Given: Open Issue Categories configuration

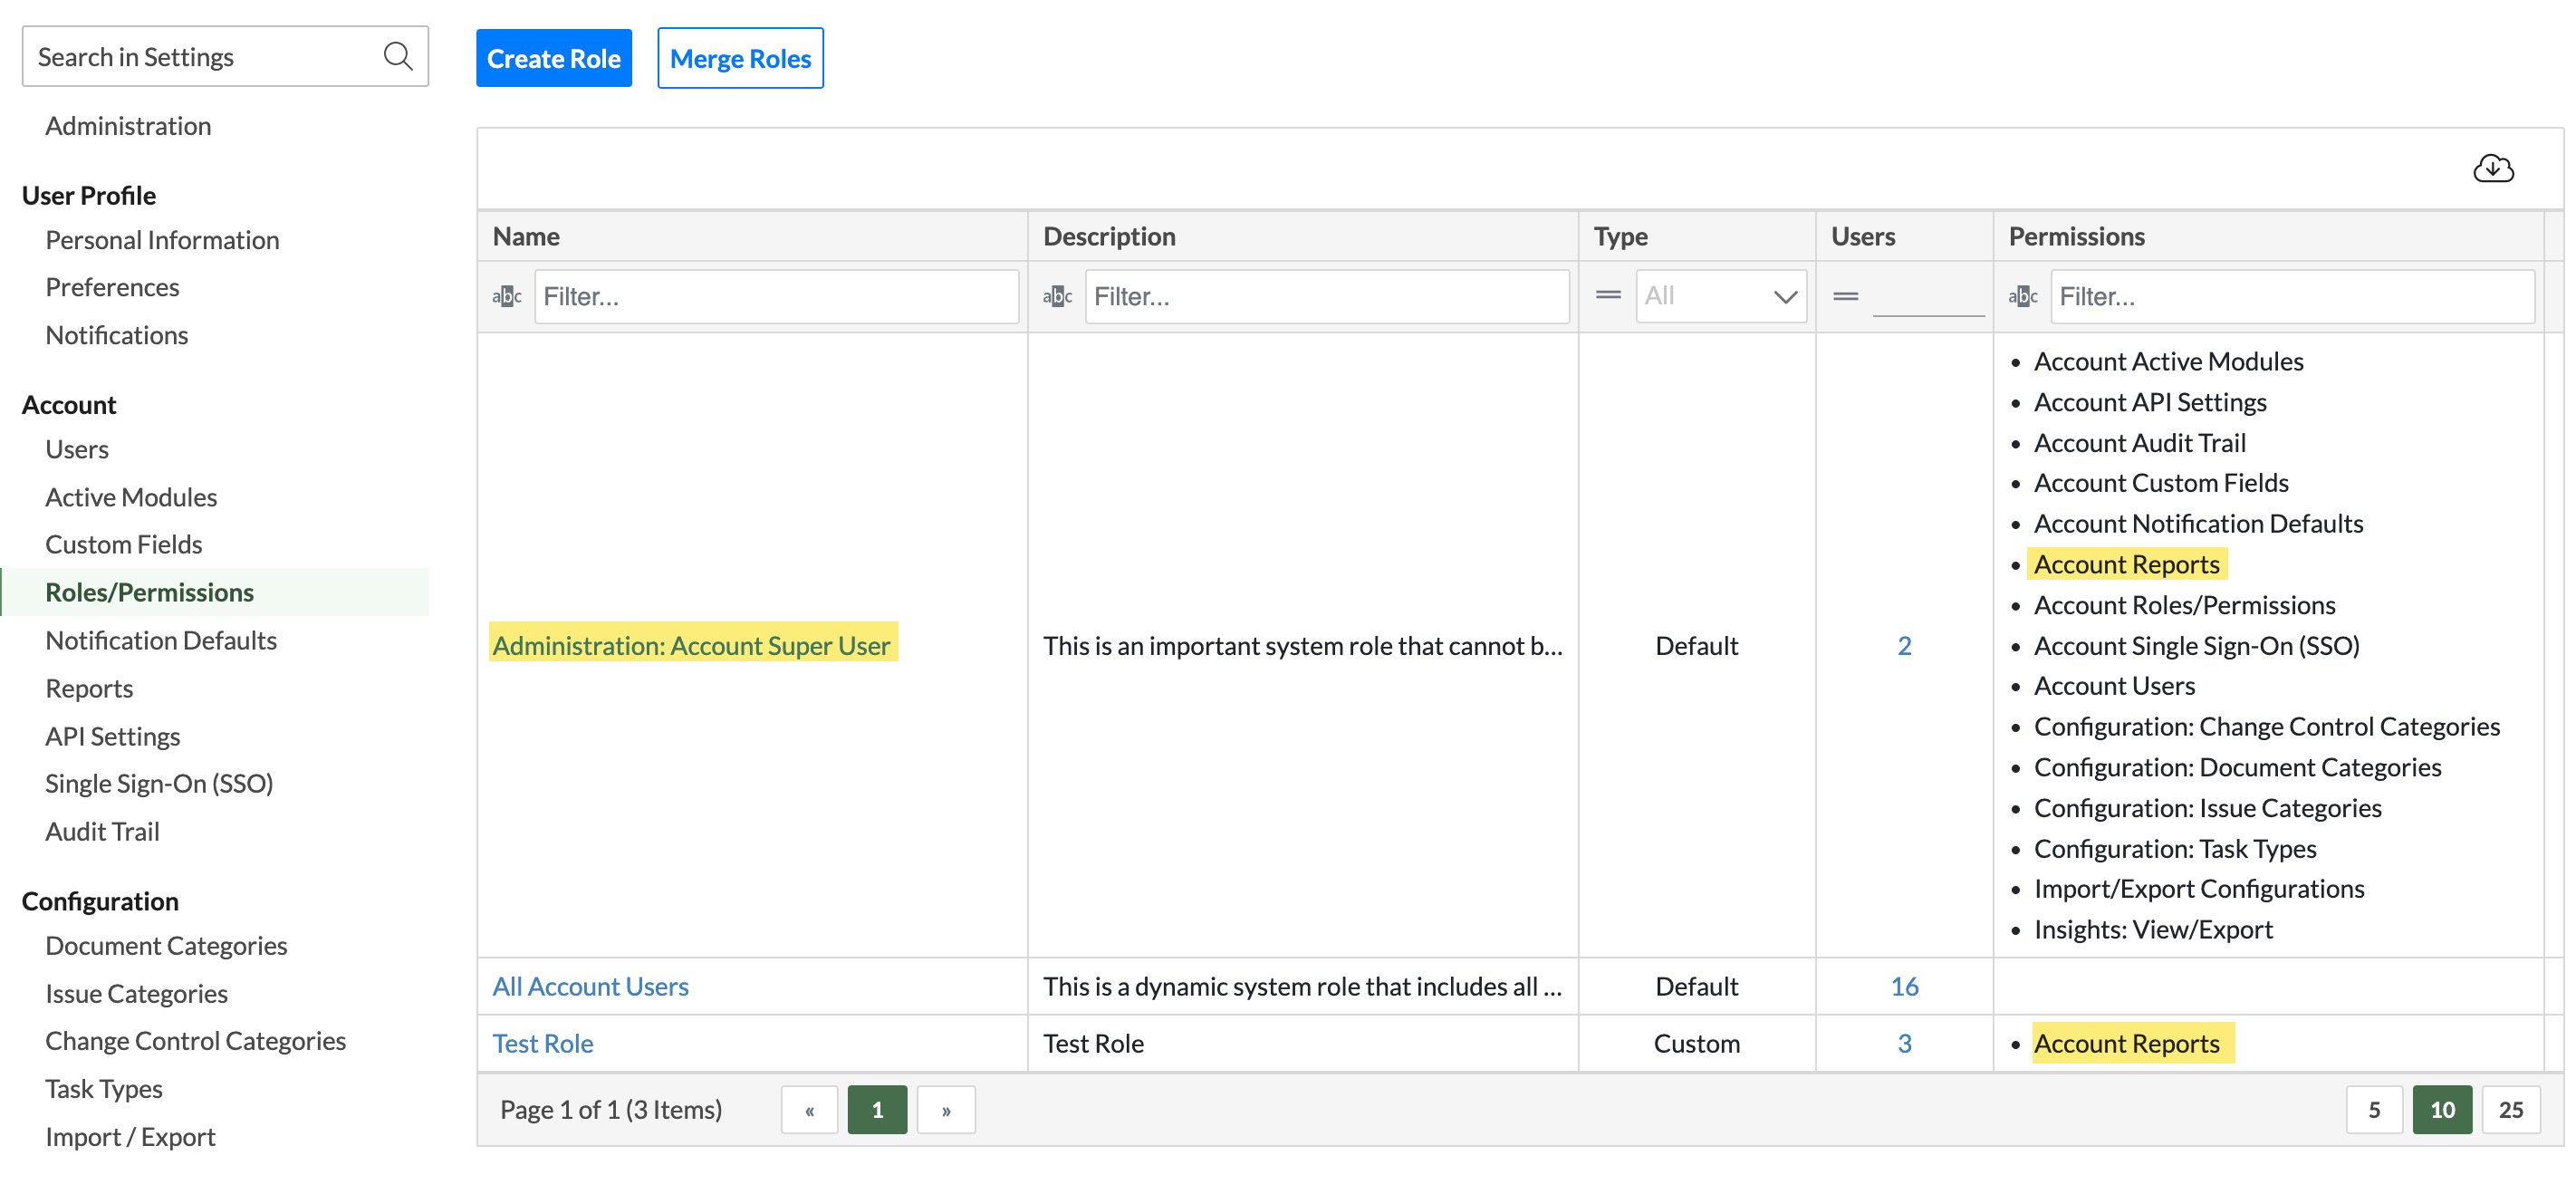Looking at the screenshot, I should [x=136, y=993].
